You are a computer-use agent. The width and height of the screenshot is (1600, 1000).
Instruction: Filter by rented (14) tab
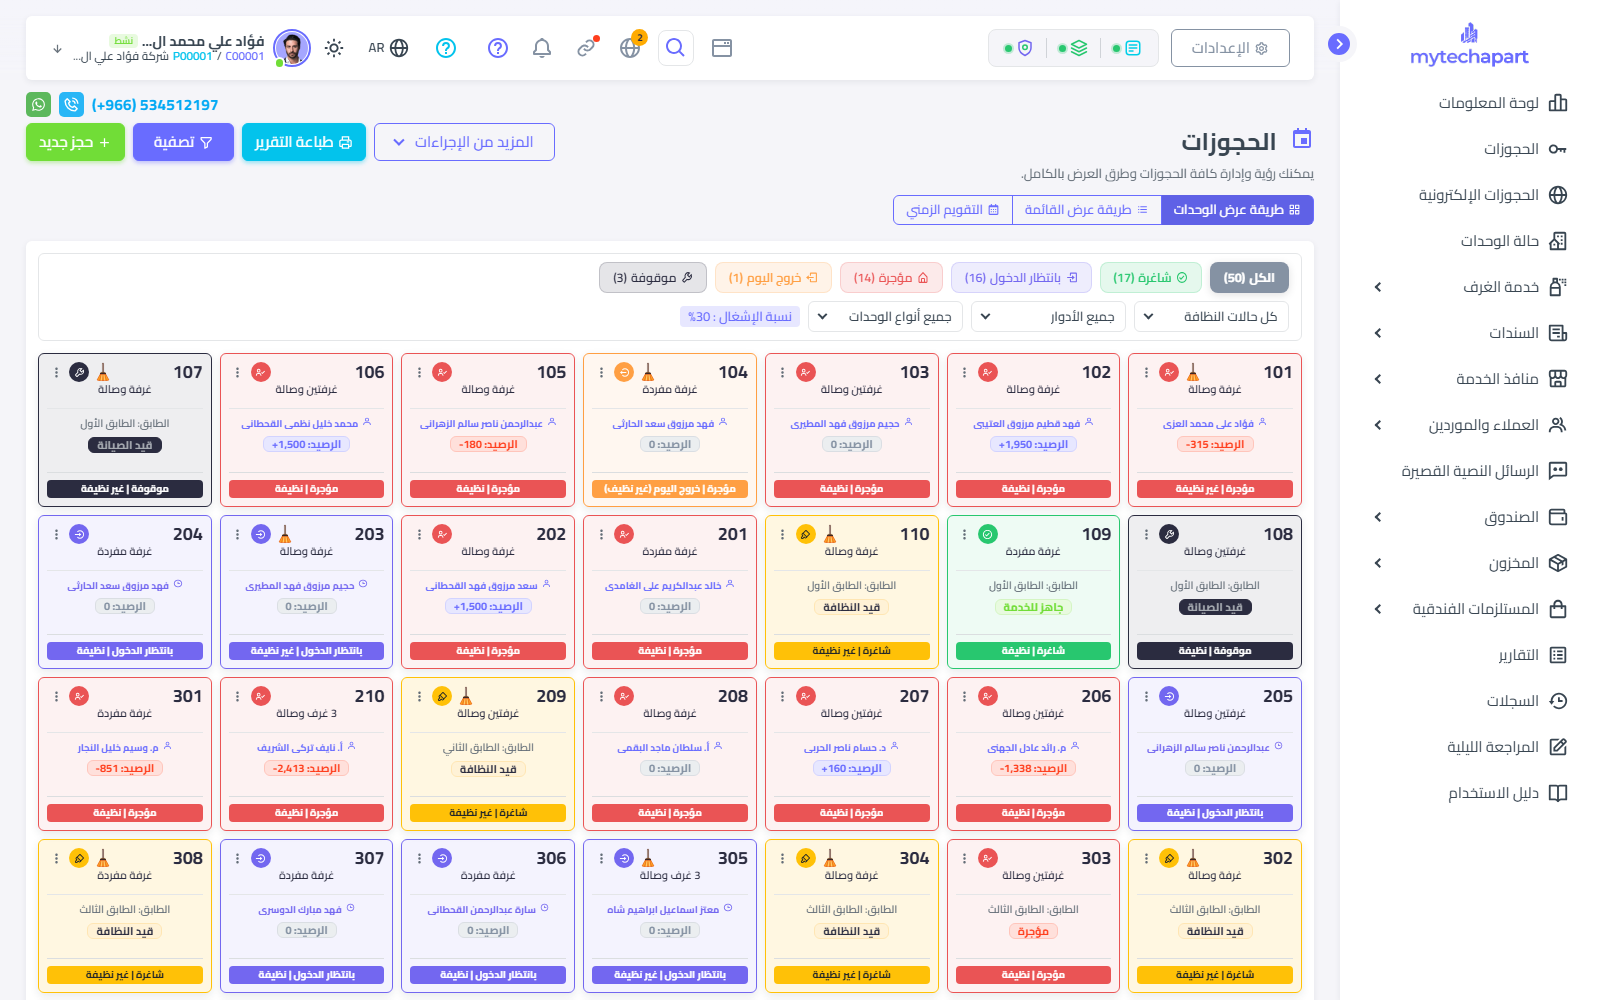[891, 278]
